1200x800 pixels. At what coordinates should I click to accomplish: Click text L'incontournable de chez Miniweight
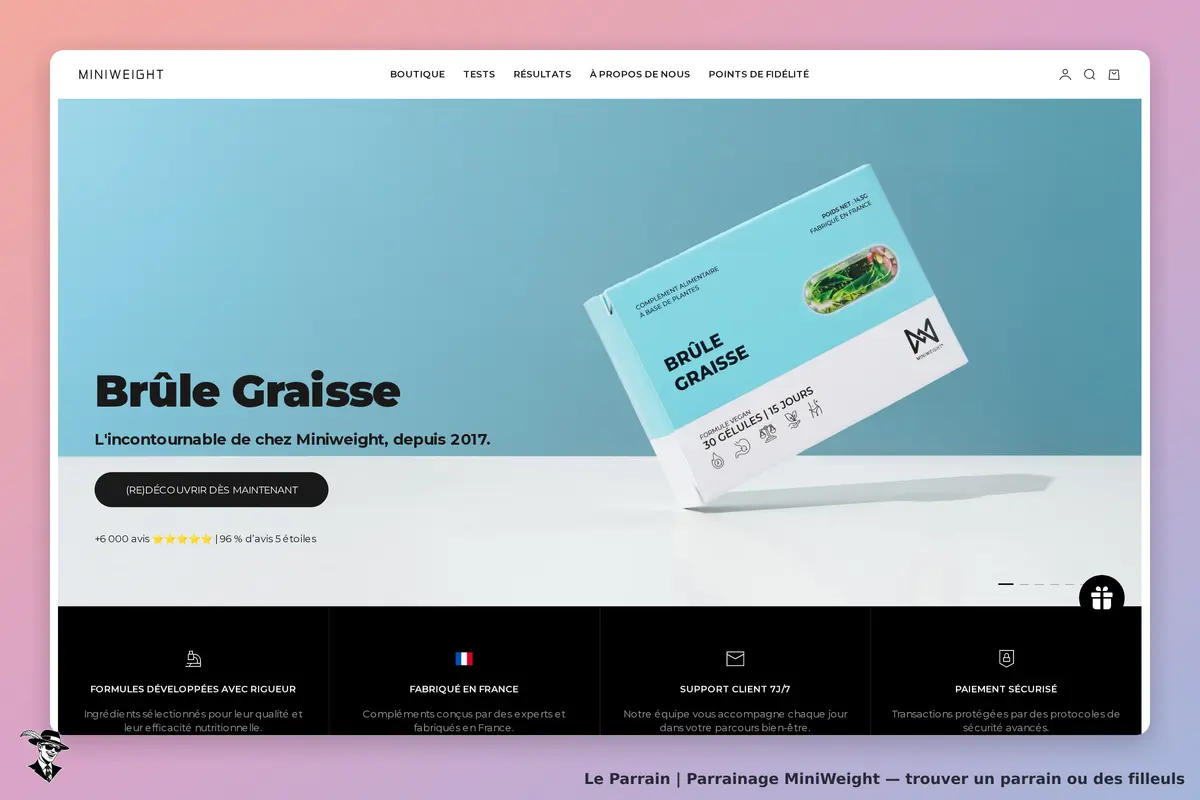pos(292,439)
